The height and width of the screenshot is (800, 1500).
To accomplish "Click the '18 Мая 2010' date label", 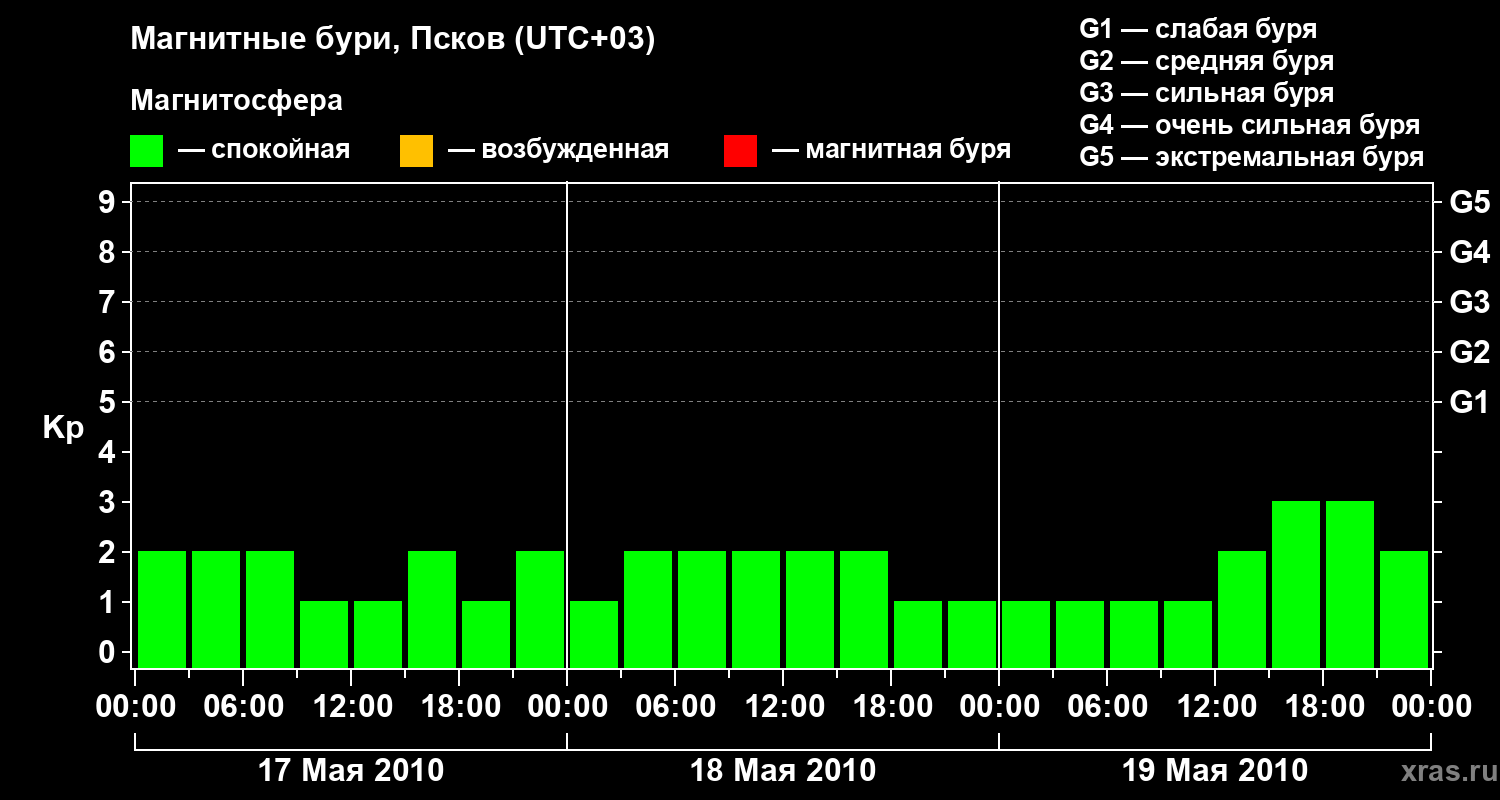I will pos(783,770).
